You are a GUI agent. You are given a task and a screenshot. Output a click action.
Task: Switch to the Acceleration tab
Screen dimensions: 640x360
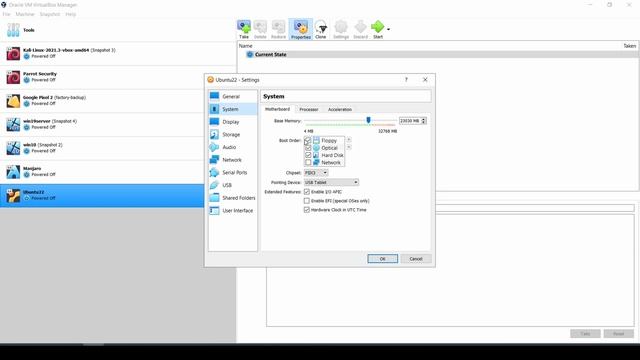(340, 109)
